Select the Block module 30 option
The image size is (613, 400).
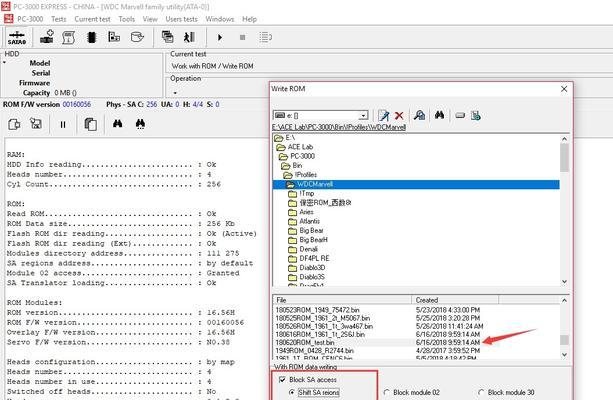click(481, 392)
